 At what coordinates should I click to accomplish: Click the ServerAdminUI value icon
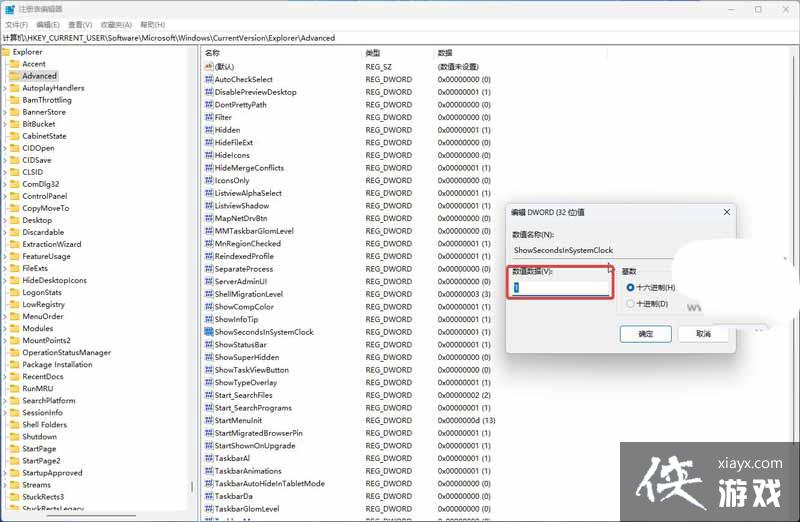tap(209, 281)
